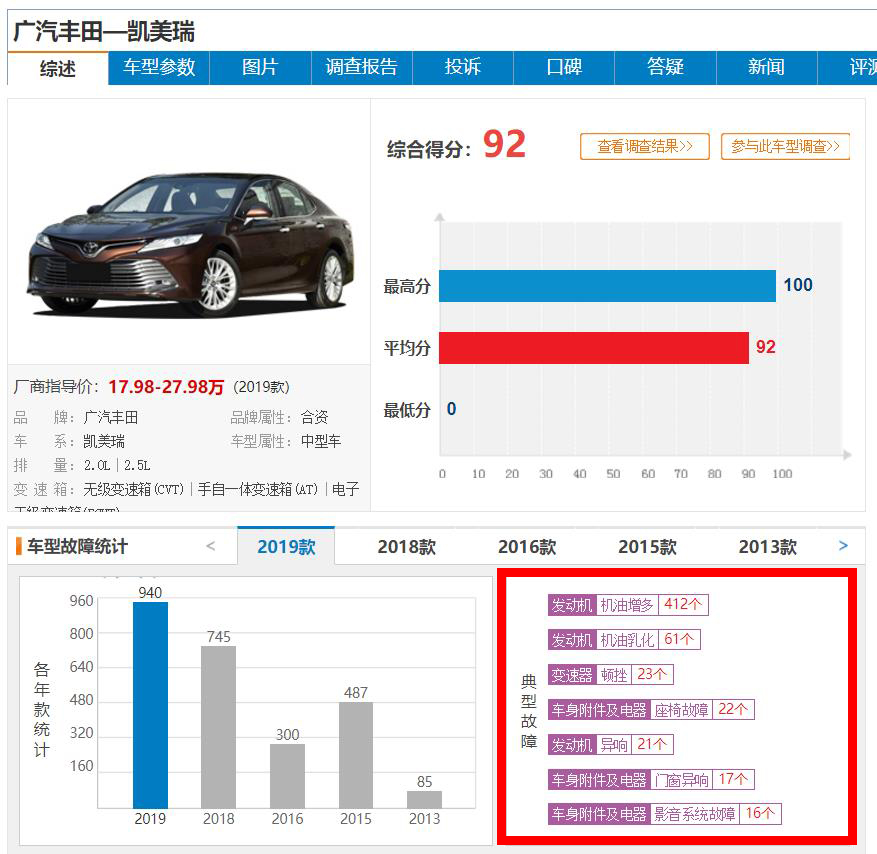The width and height of the screenshot is (877, 854).
Task: Click the displacement value 2.5L
Action: [x=137, y=465]
